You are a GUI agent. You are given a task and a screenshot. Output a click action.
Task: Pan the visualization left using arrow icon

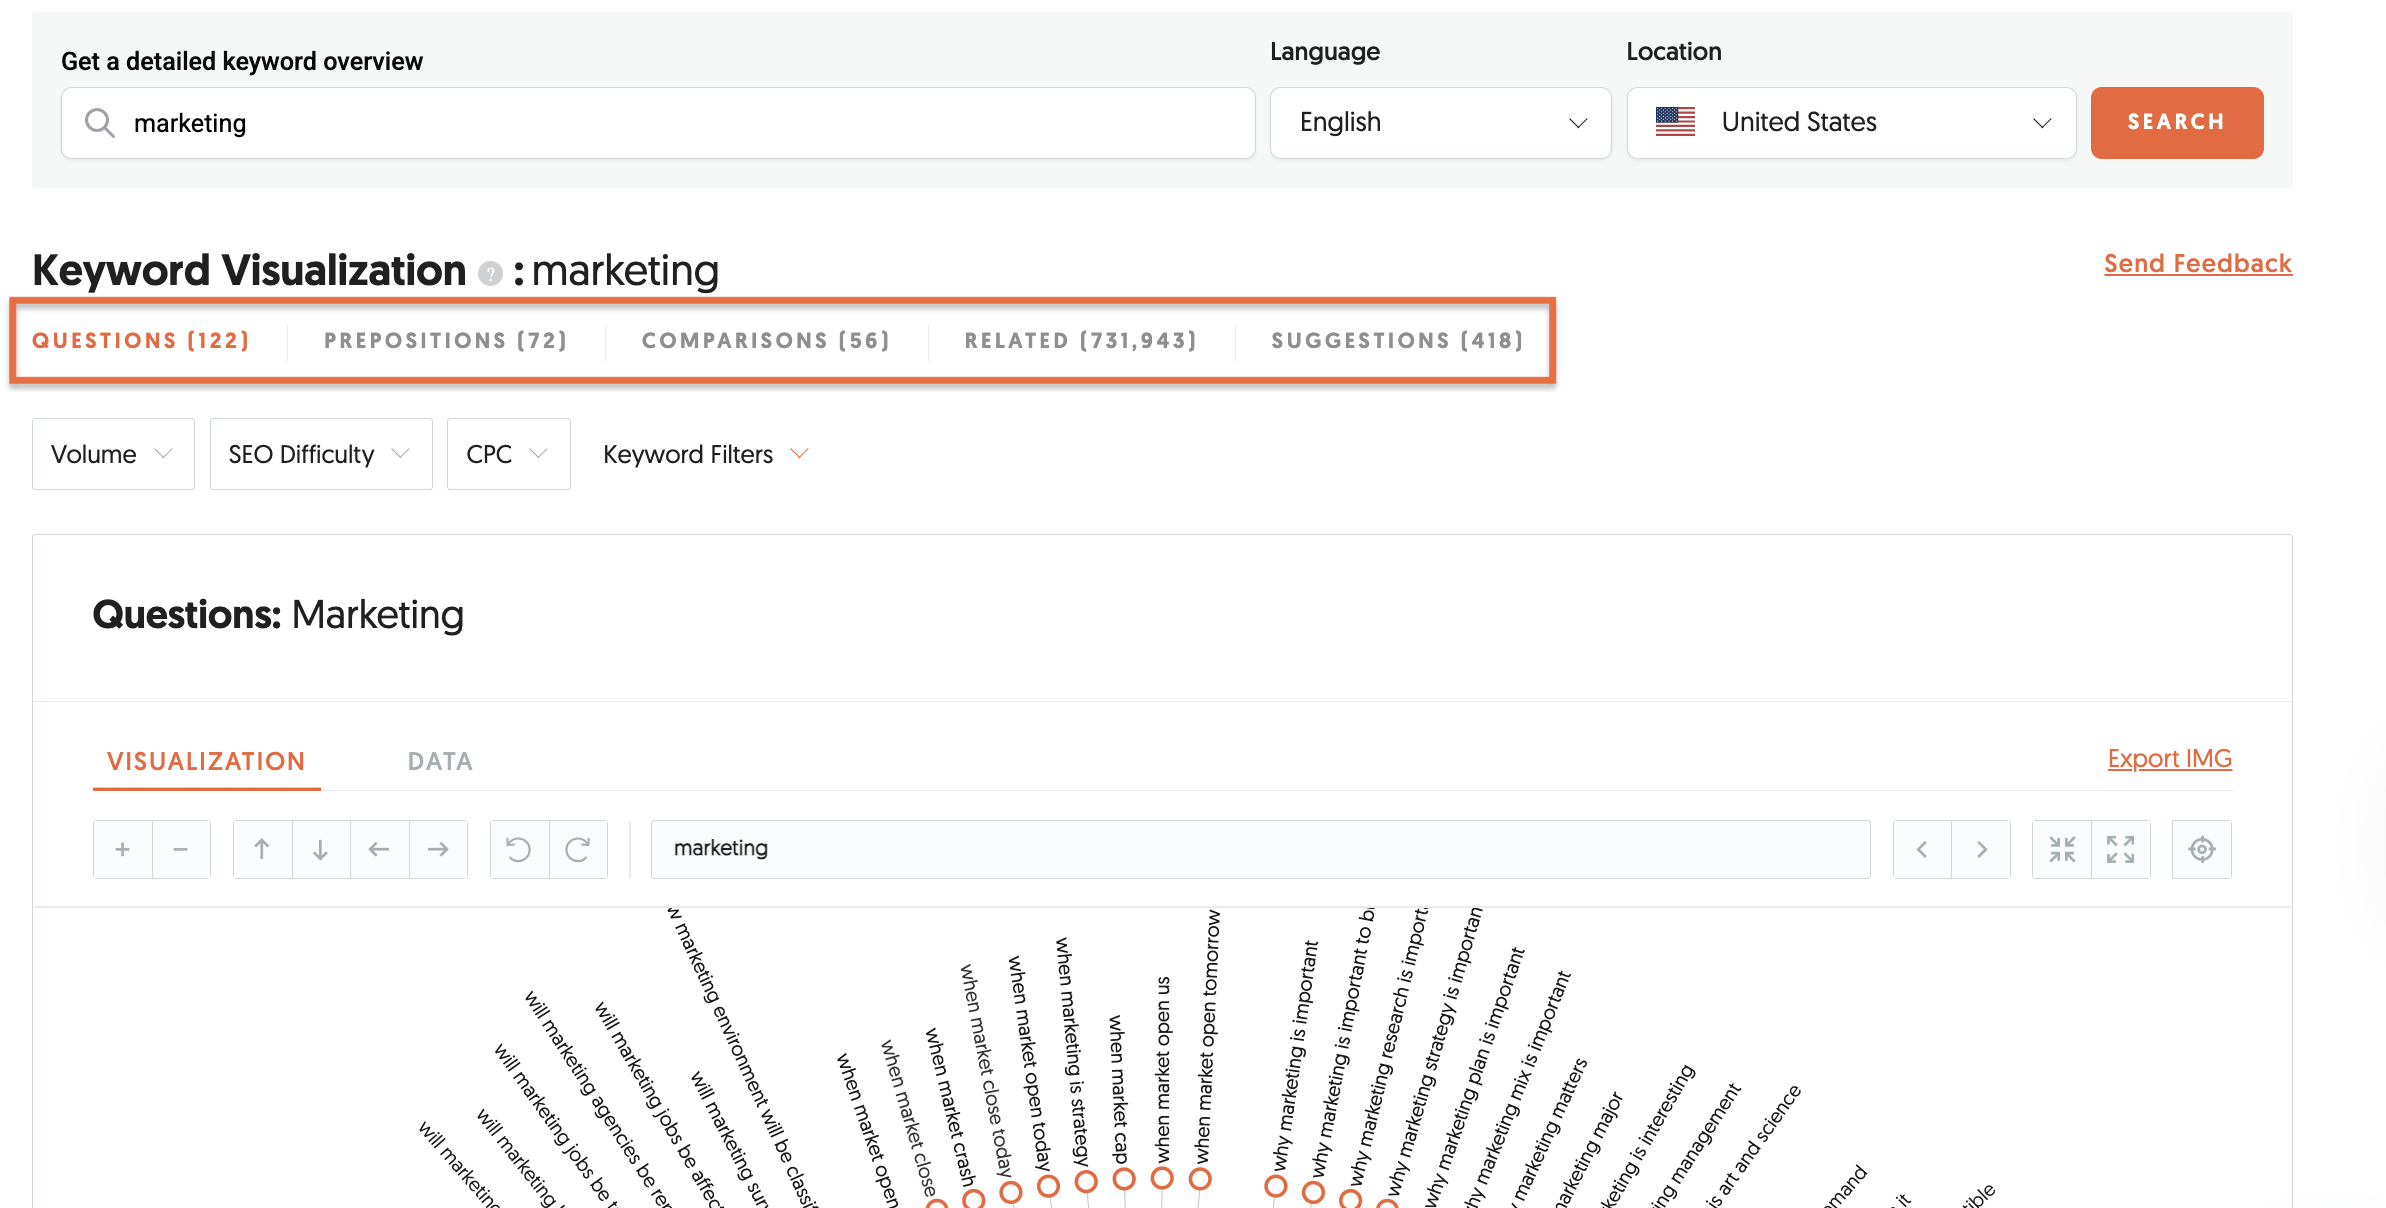coord(379,848)
